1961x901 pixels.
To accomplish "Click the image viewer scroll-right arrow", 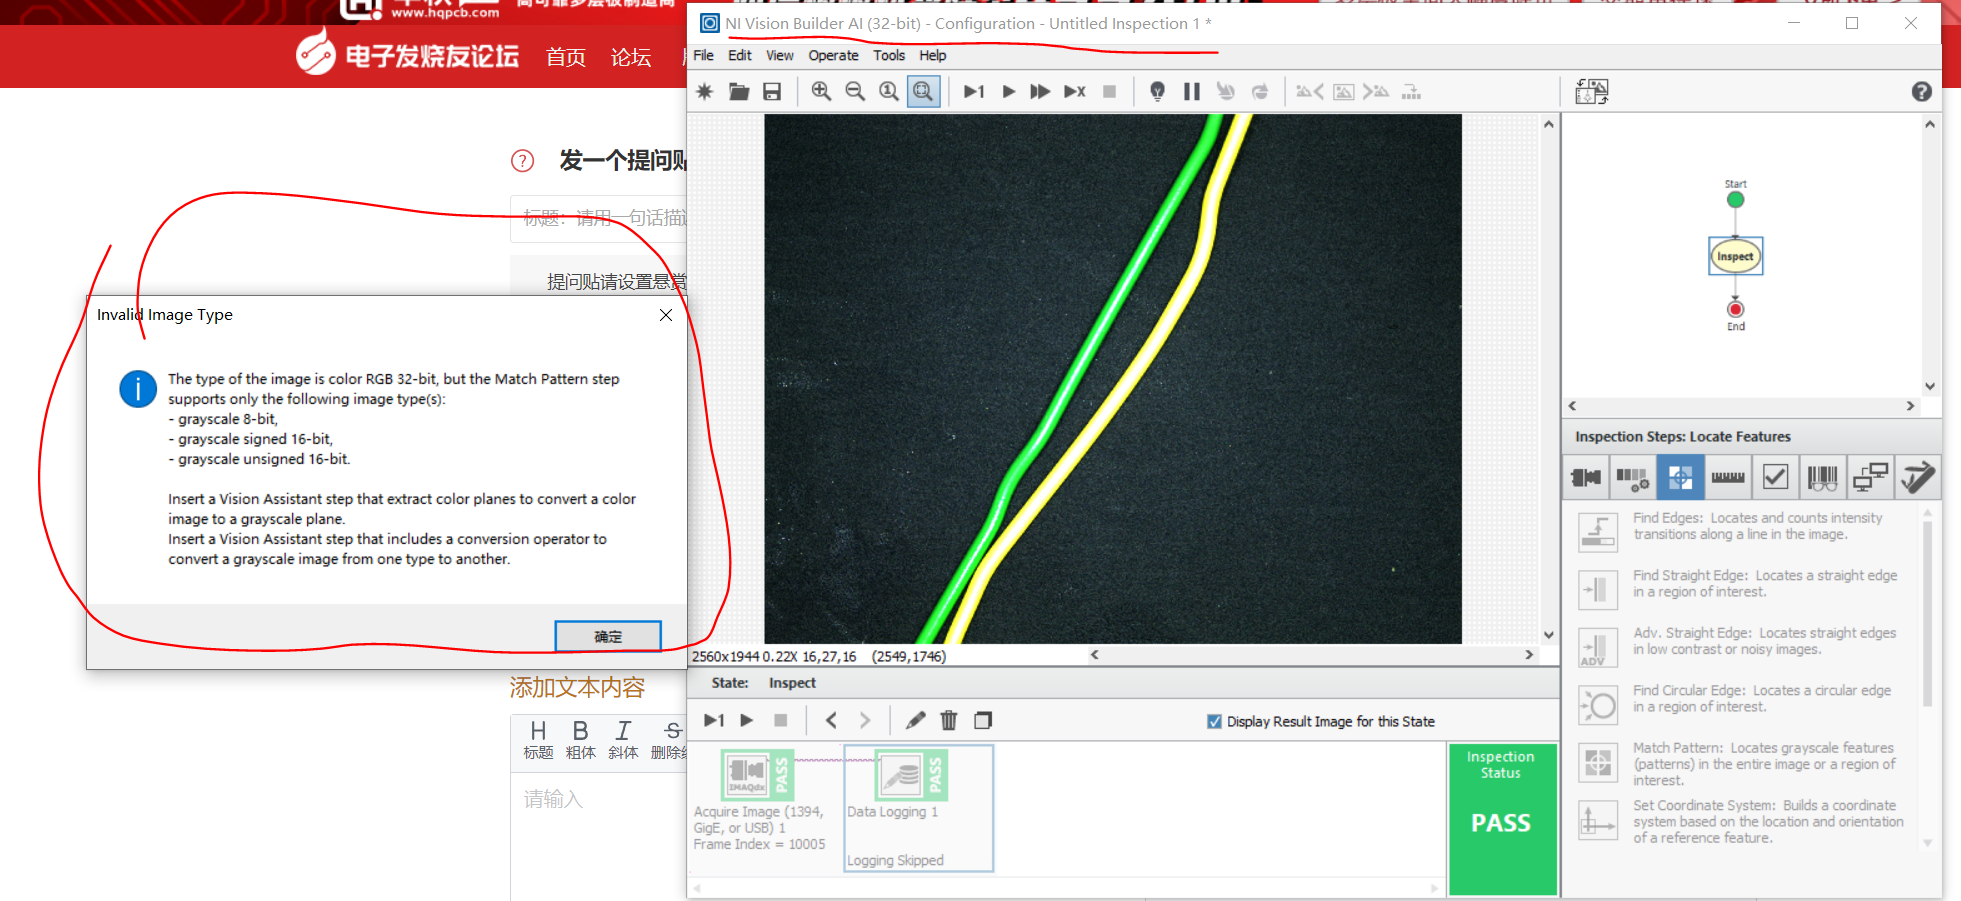I will (1528, 655).
